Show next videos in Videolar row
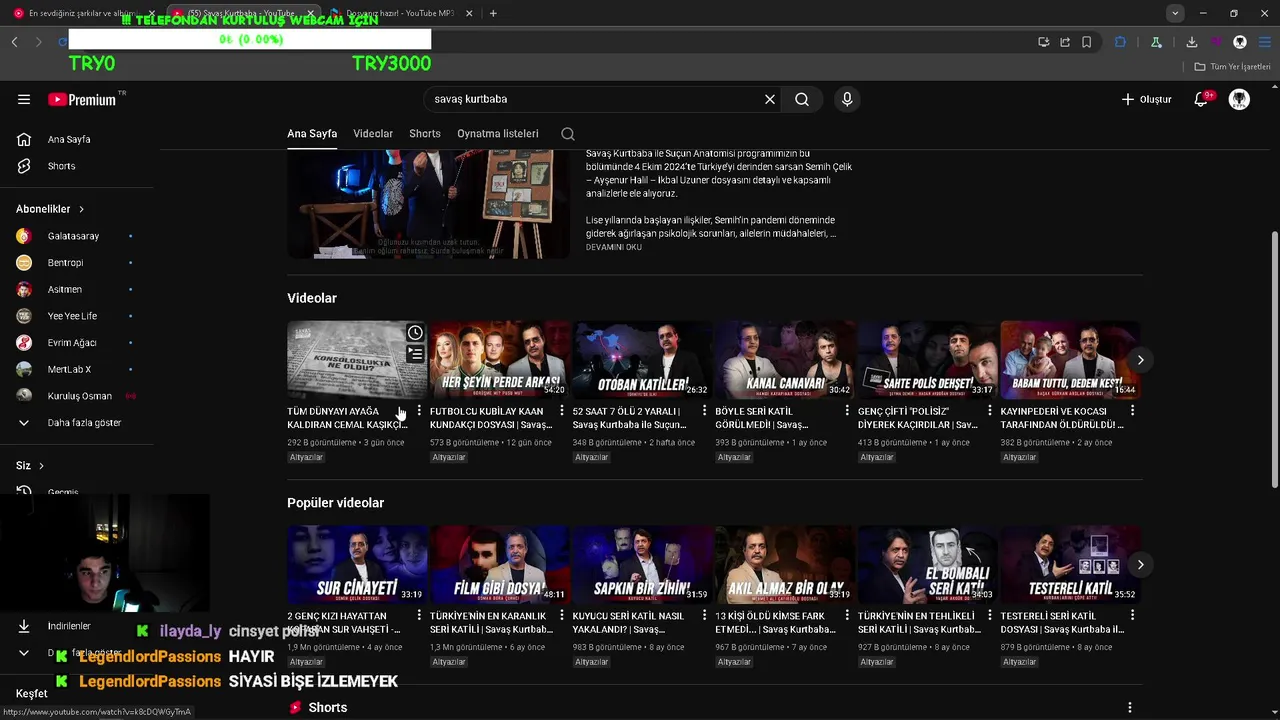 1140,360
